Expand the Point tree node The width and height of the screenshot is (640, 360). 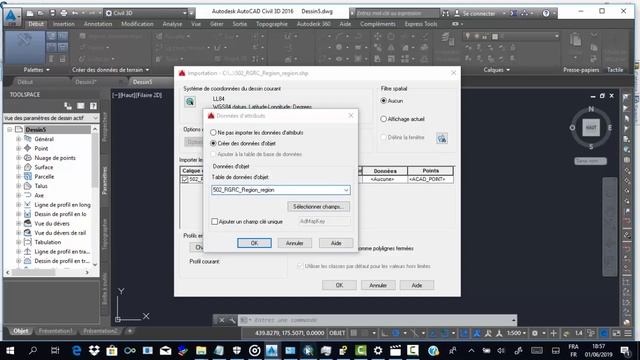point(18,149)
